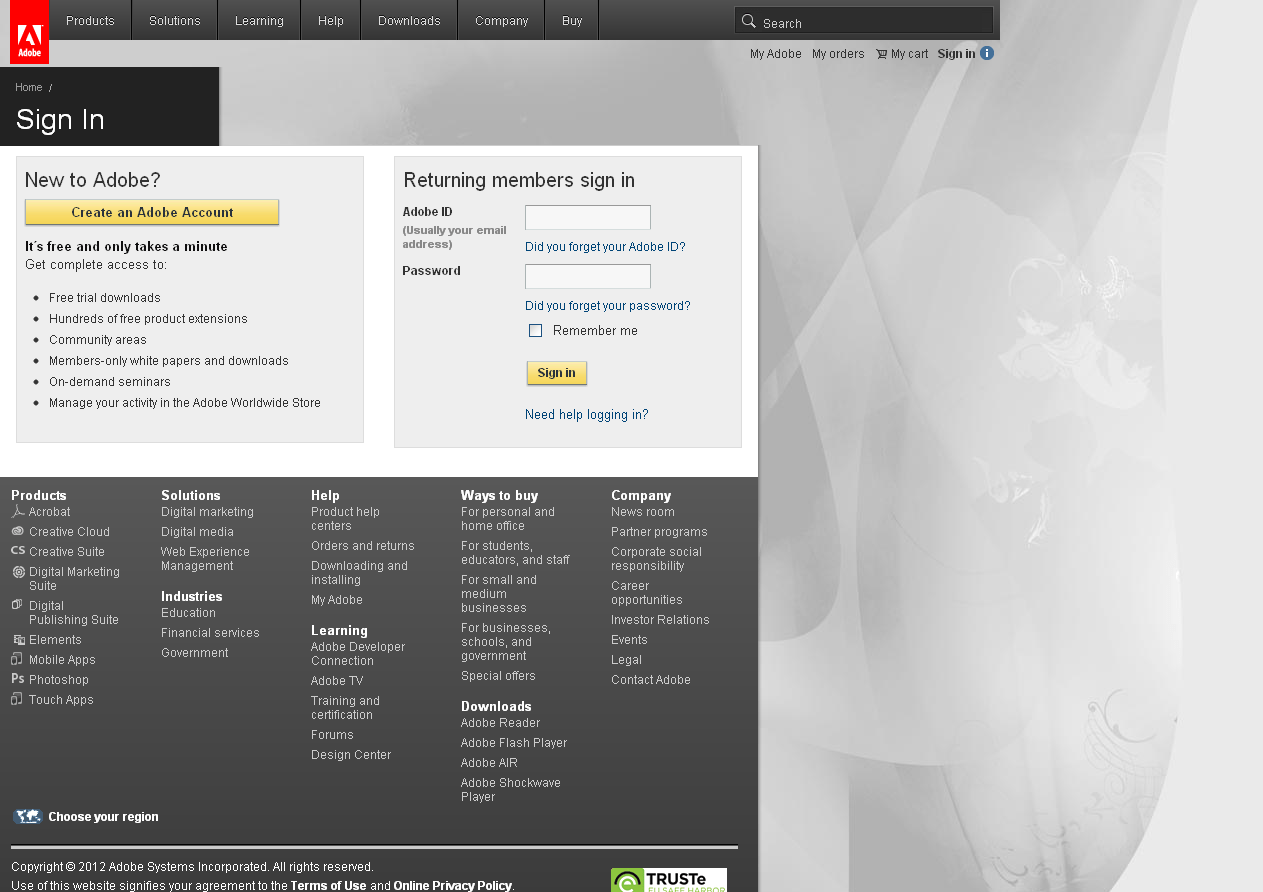Open Partner programs link
Screen dimensions: 1263x892
point(659,532)
